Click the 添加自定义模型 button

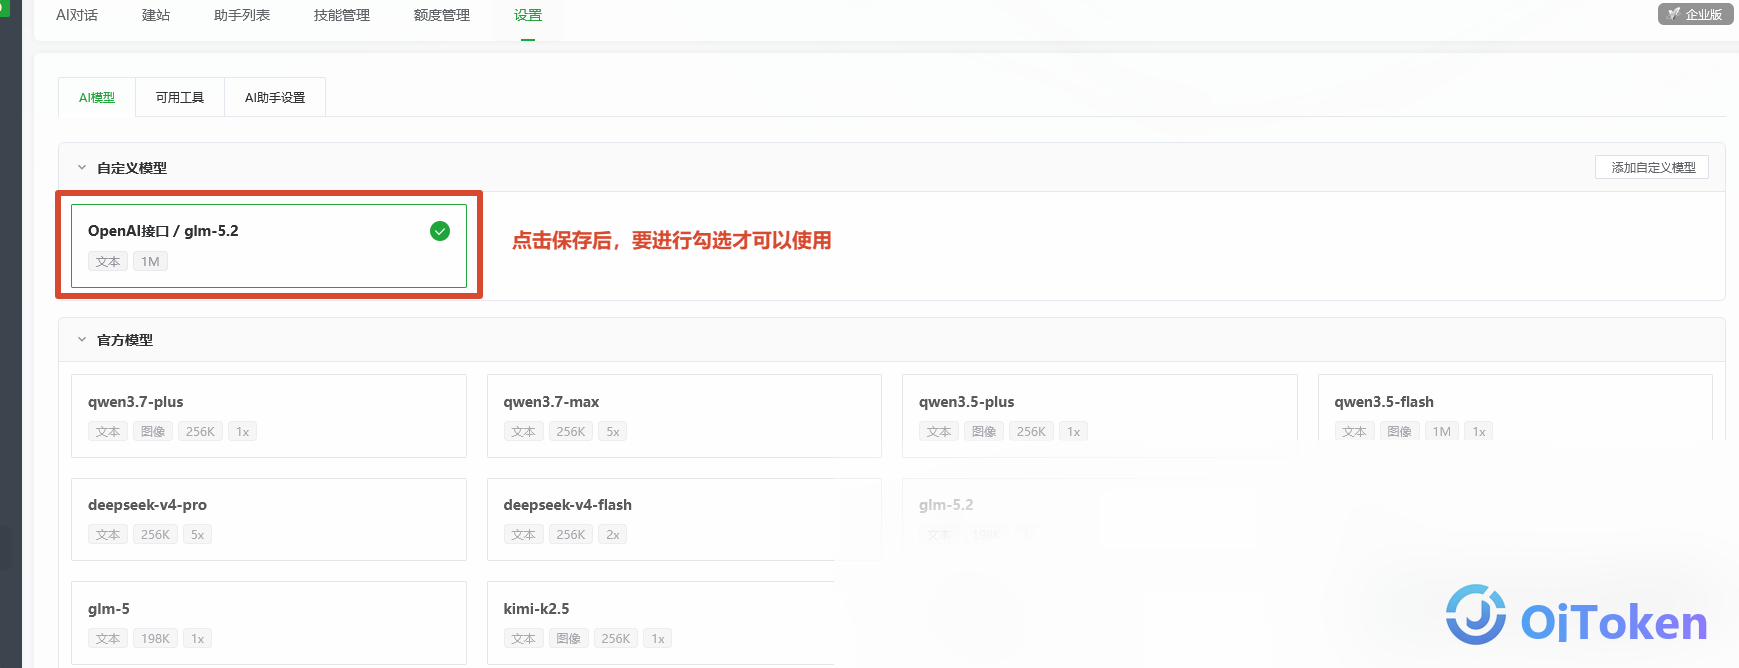pos(1652,168)
